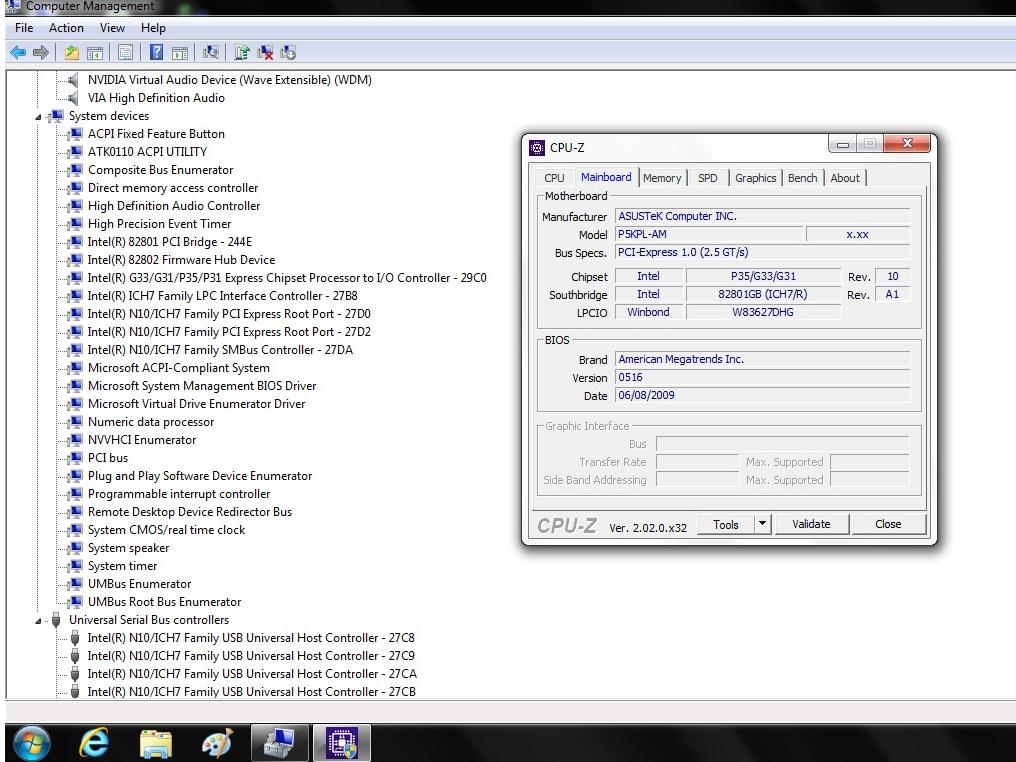
Task: Select PCI Express Root Port - 27D0
Action: [x=229, y=314]
